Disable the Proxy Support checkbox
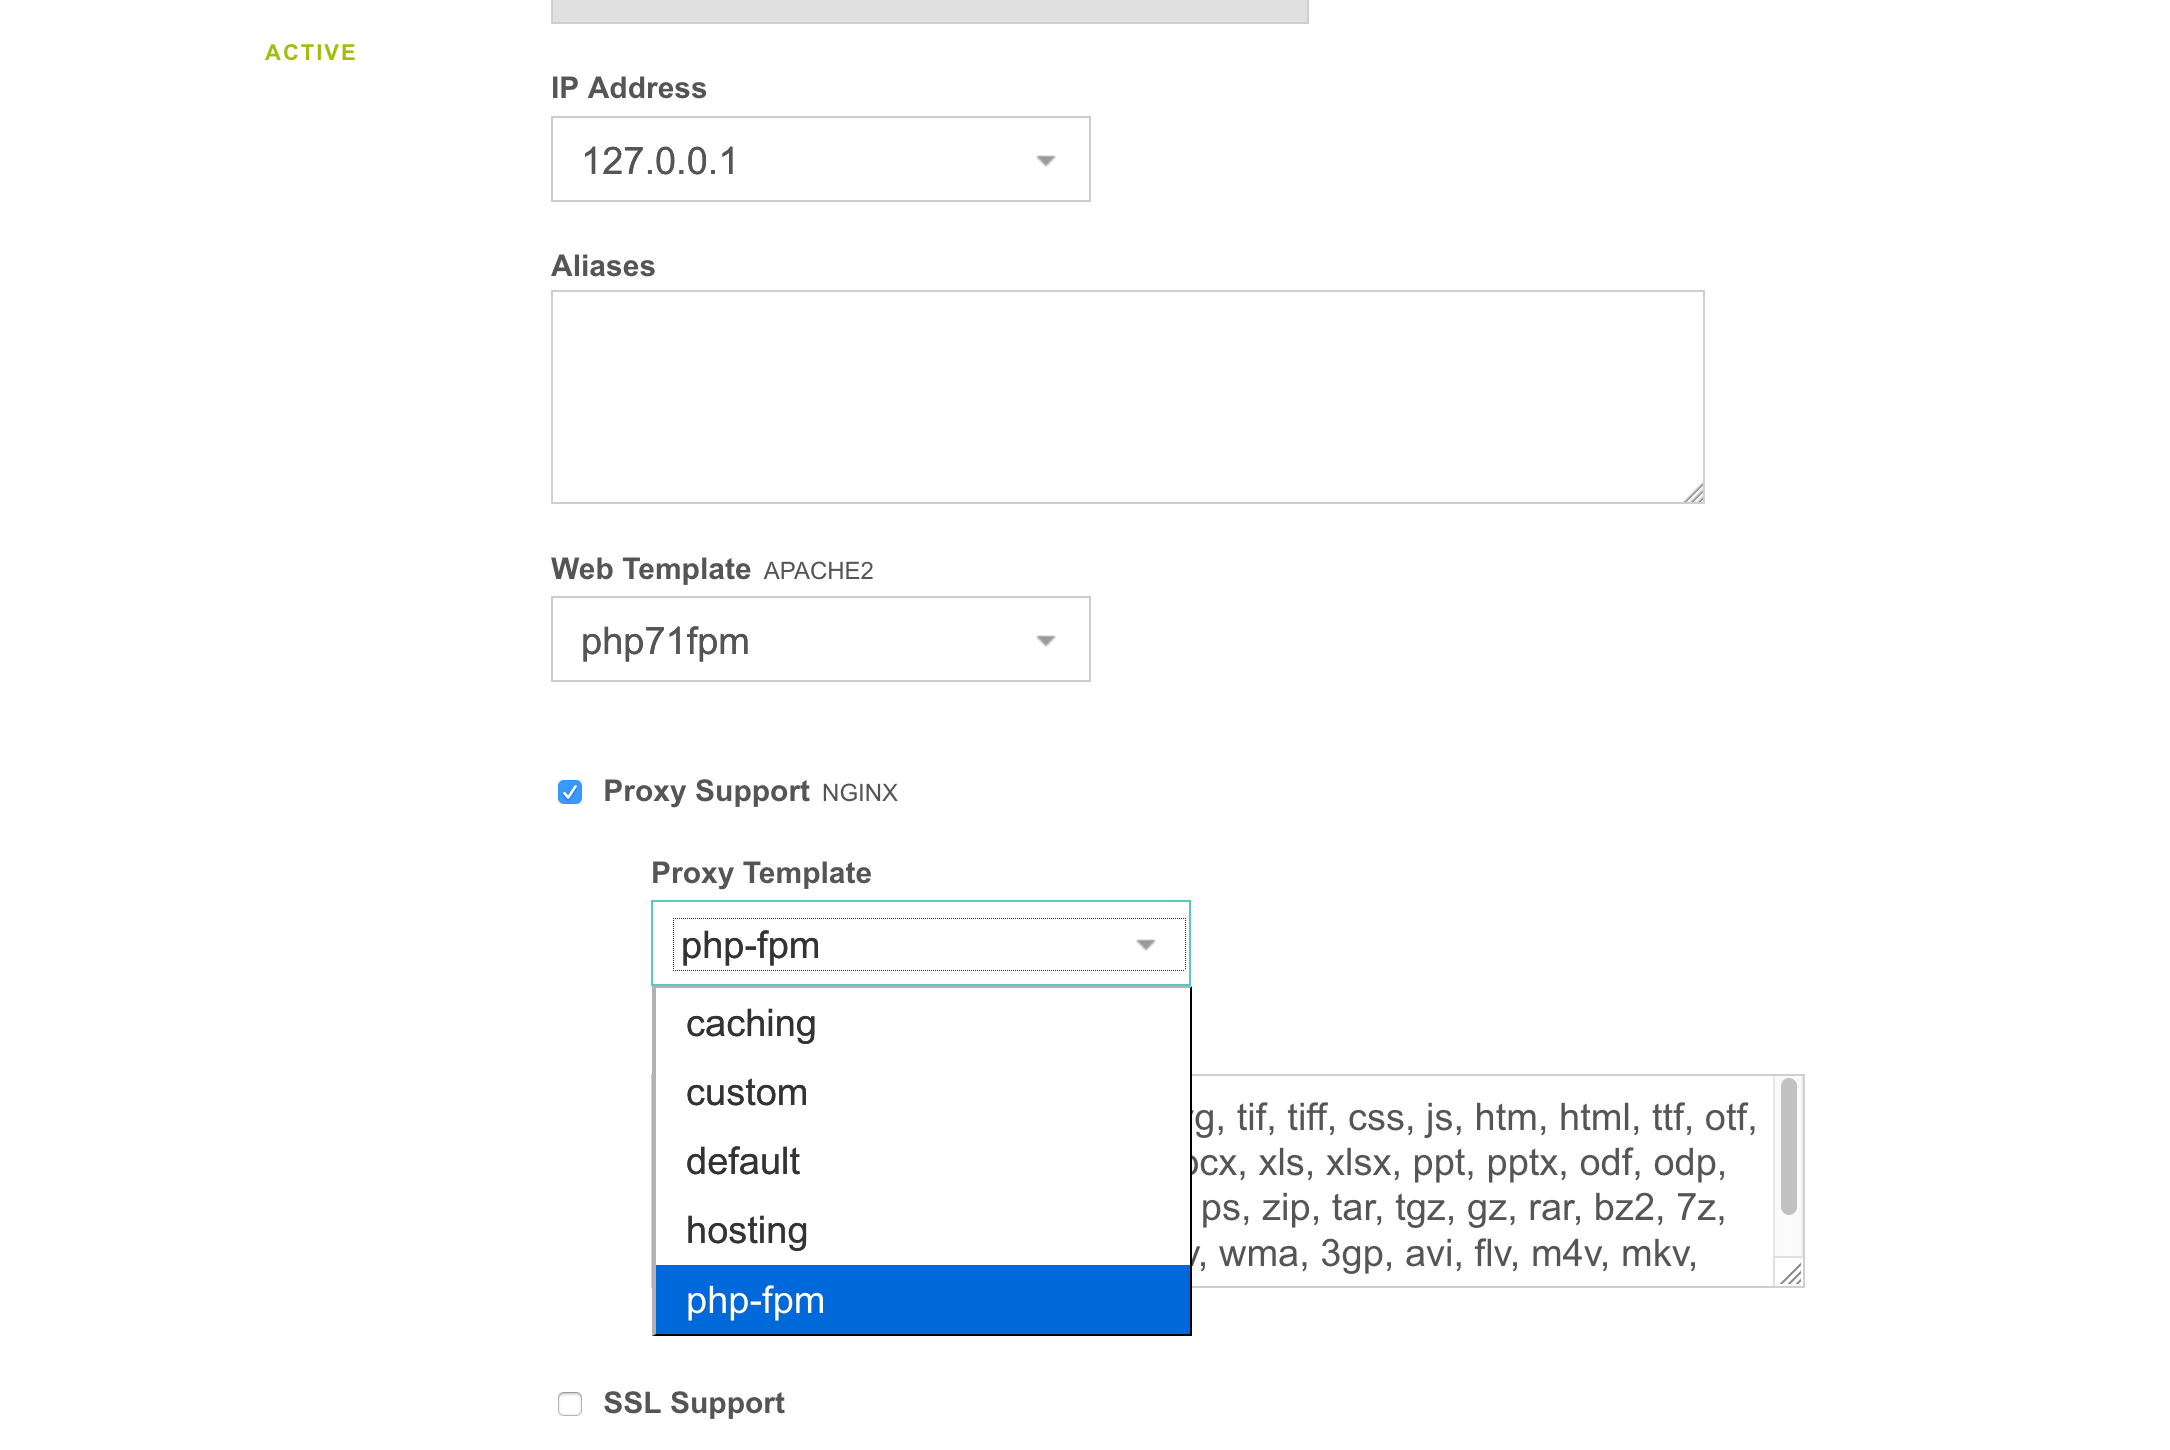Screen dimensions: 2170x1450 coord(570,793)
